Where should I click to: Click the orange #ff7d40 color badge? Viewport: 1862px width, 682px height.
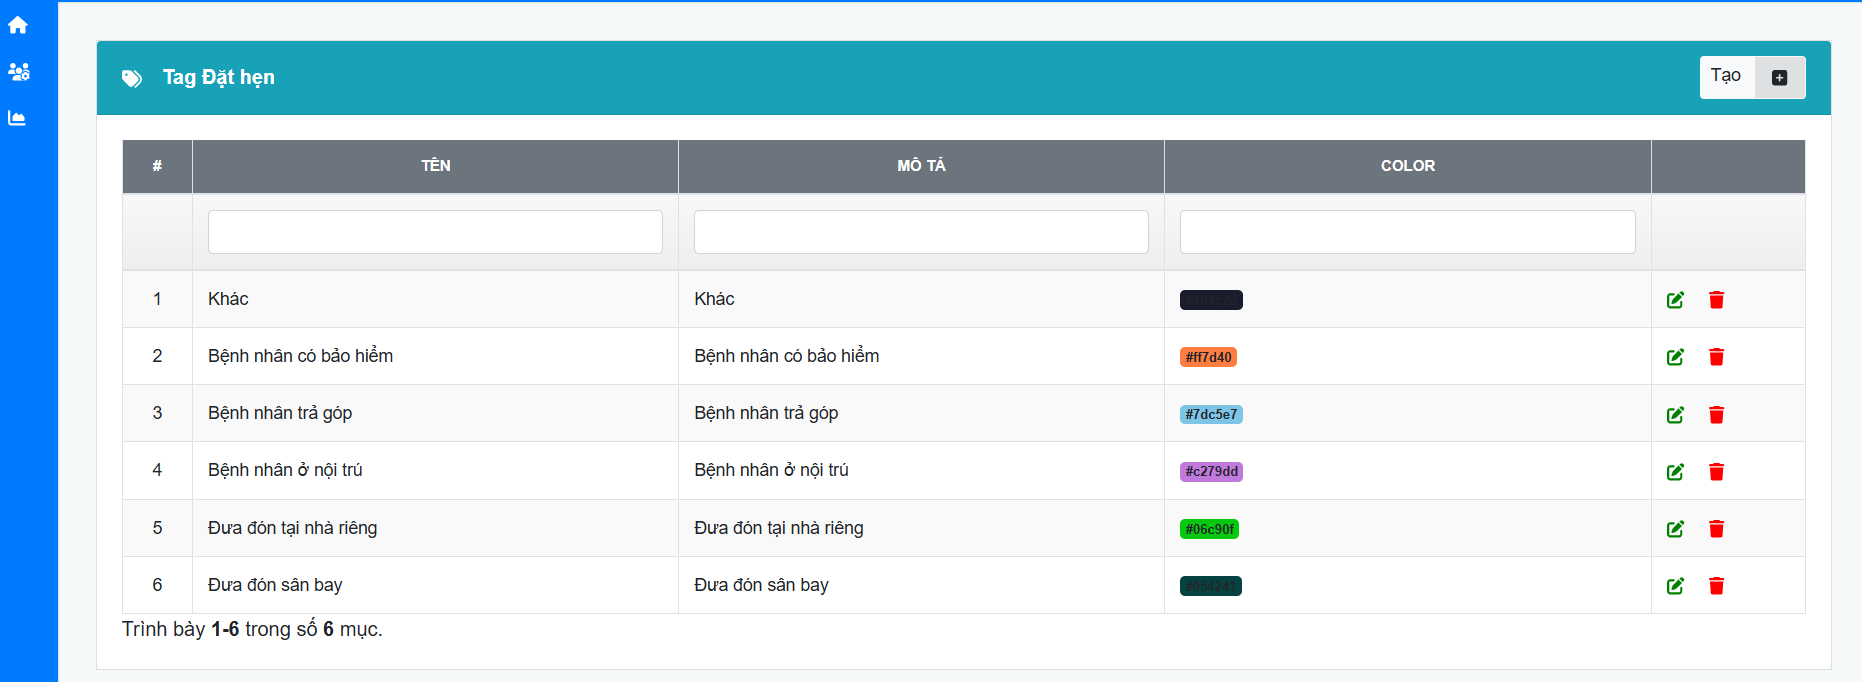coord(1208,357)
